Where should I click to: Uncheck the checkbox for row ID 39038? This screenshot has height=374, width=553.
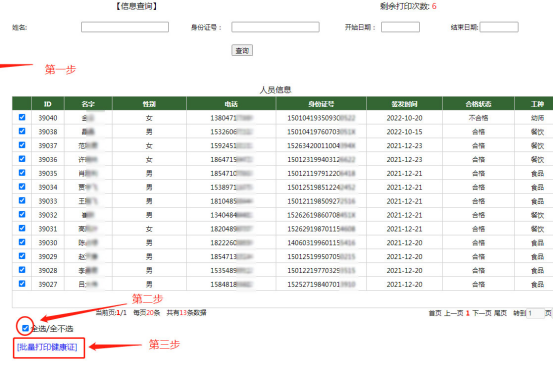coord(22,131)
